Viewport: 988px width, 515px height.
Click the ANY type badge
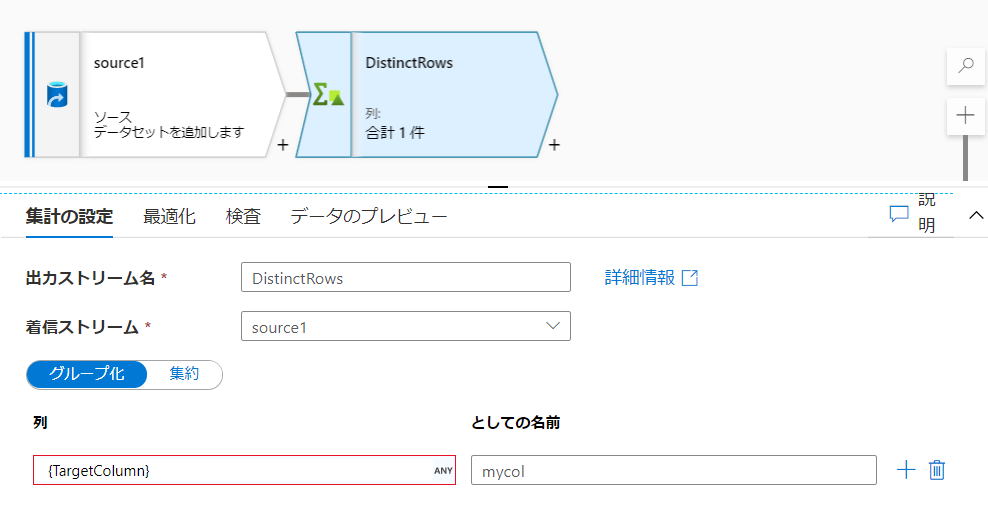point(443,470)
